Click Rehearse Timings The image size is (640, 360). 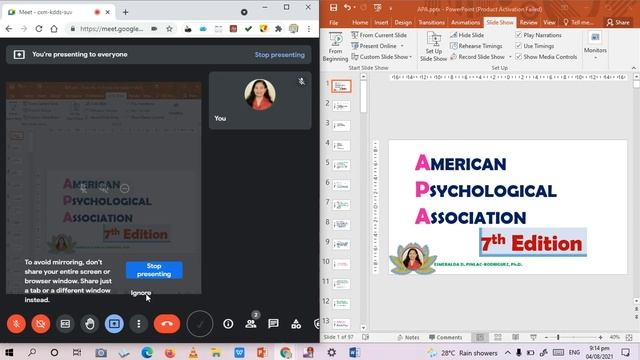(x=476, y=46)
